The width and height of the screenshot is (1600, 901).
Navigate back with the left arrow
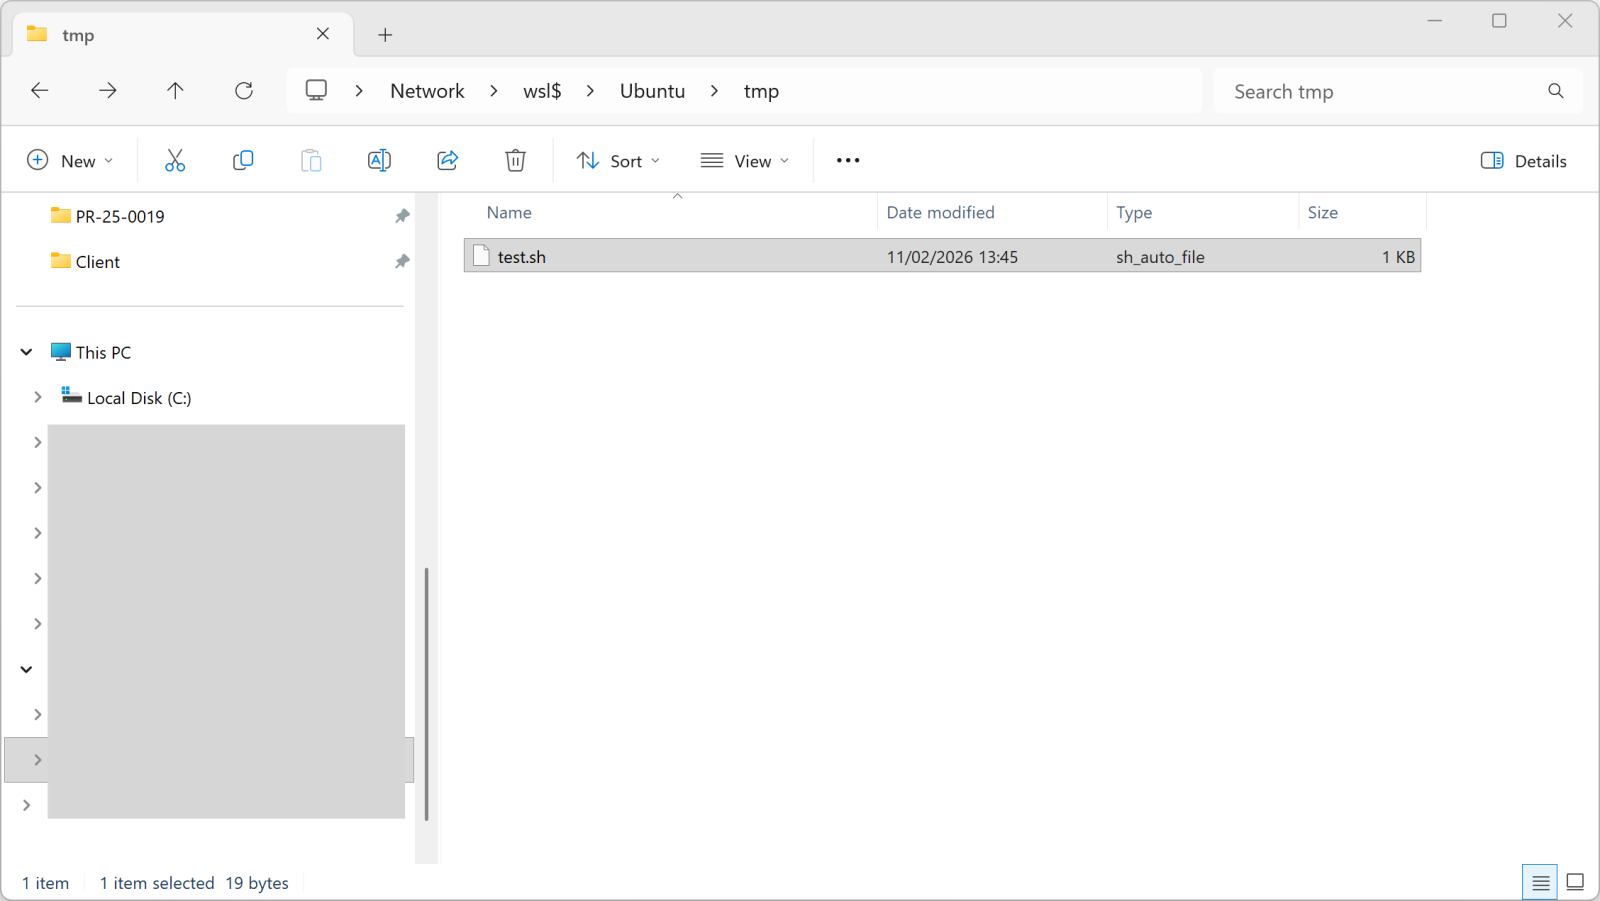coord(40,91)
